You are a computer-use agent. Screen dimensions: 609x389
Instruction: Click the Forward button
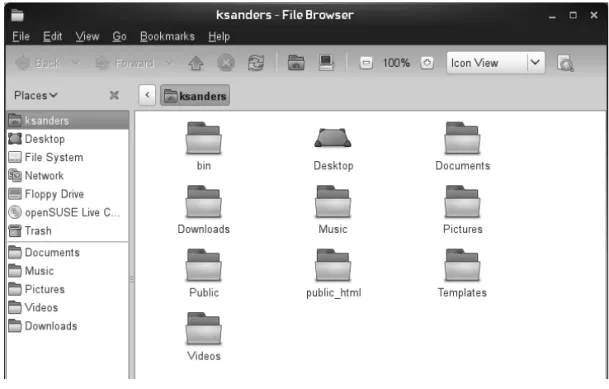coord(125,63)
